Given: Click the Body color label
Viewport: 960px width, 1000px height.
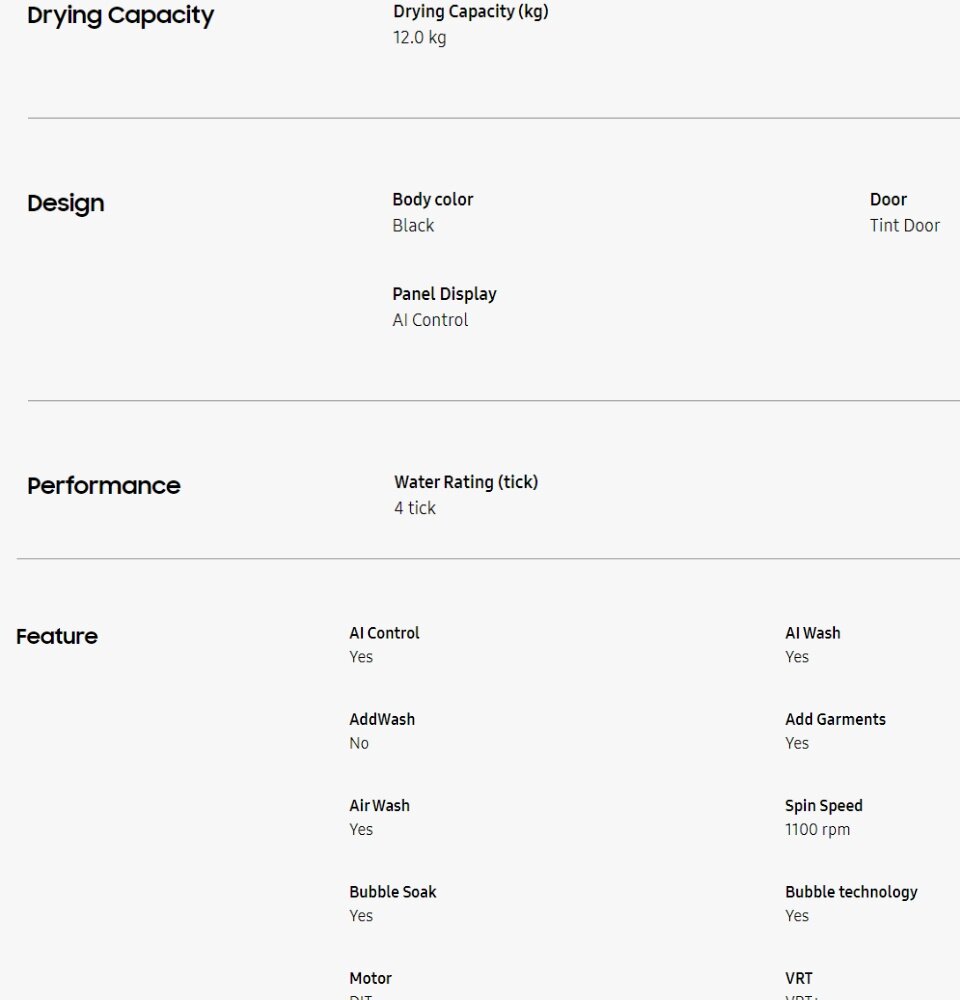Looking at the screenshot, I should tap(432, 200).
